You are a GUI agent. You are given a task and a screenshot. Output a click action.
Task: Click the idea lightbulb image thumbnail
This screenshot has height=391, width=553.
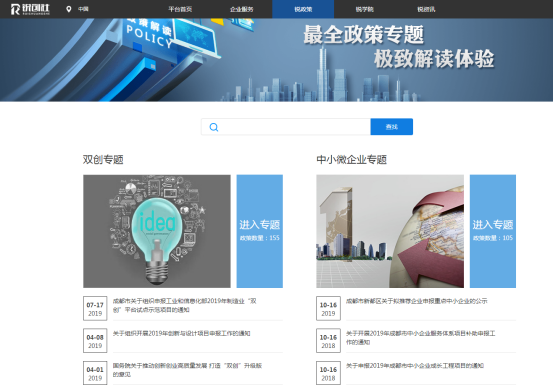[157, 231]
